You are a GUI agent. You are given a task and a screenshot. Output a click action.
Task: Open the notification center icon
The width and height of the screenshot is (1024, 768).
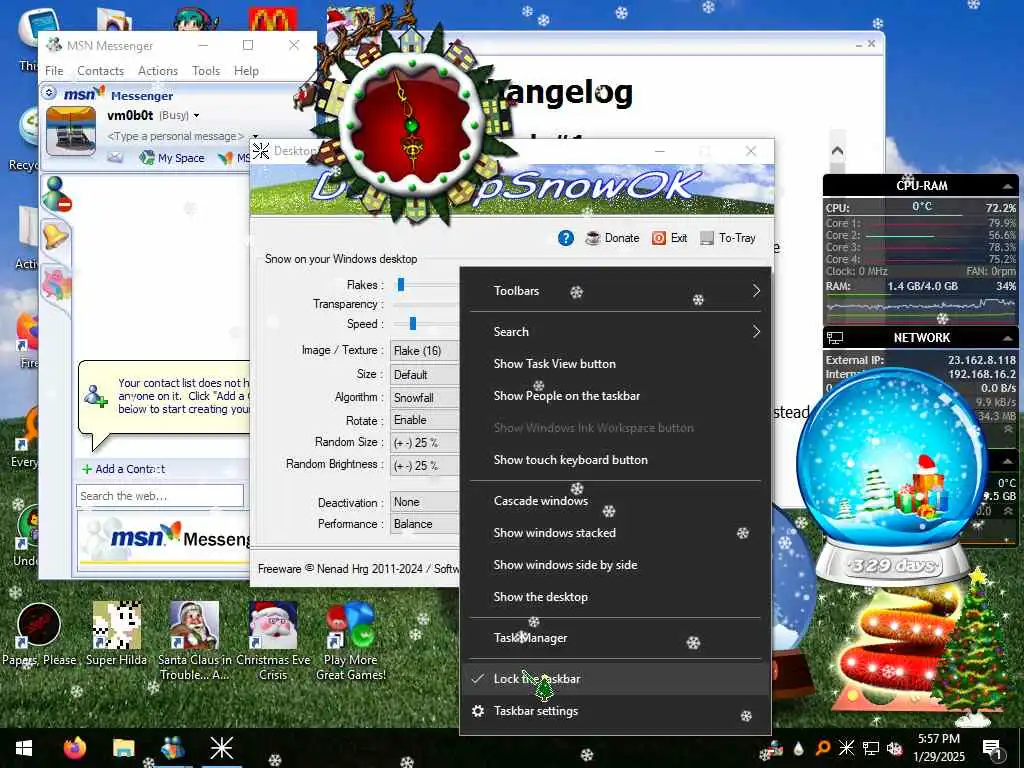coord(993,750)
